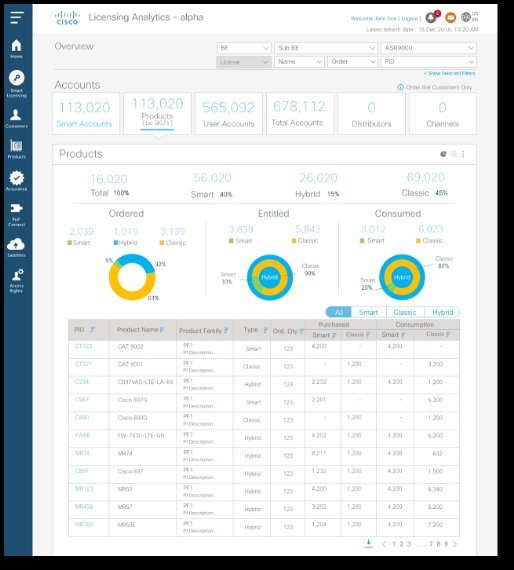Select the Smart Accounts card

pos(86,113)
